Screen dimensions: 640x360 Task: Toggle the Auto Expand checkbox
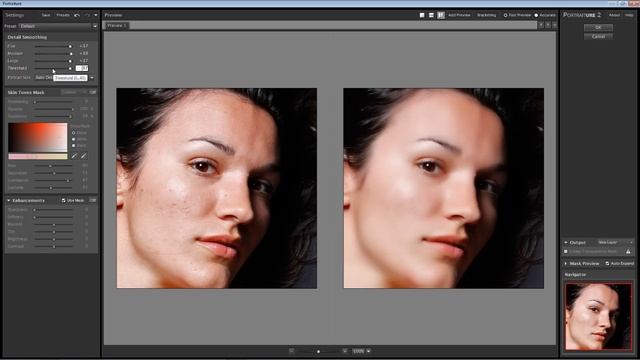tap(607, 264)
